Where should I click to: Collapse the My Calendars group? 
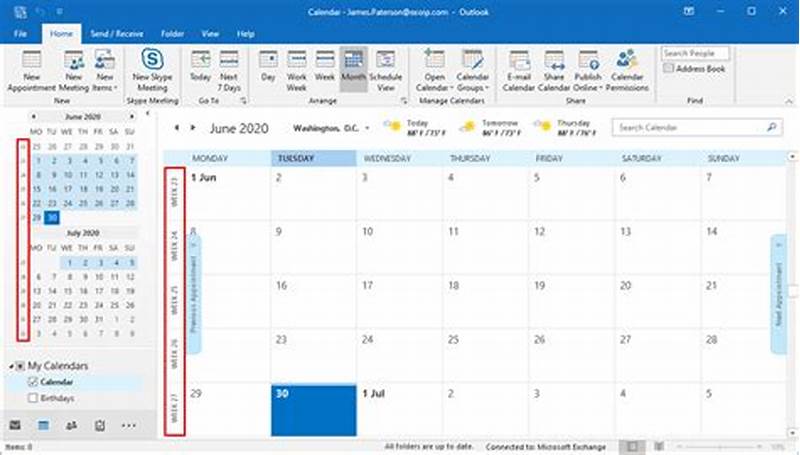pyautogui.click(x=11, y=366)
